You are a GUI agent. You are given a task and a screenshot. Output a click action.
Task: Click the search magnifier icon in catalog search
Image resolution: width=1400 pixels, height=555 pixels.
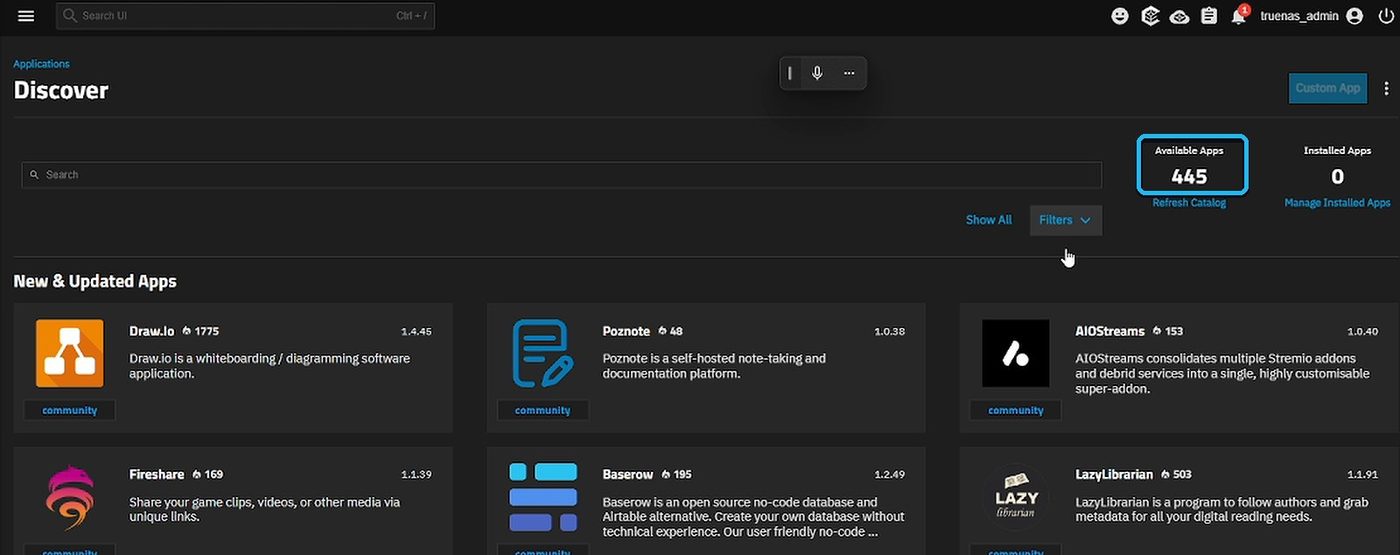pos(35,175)
